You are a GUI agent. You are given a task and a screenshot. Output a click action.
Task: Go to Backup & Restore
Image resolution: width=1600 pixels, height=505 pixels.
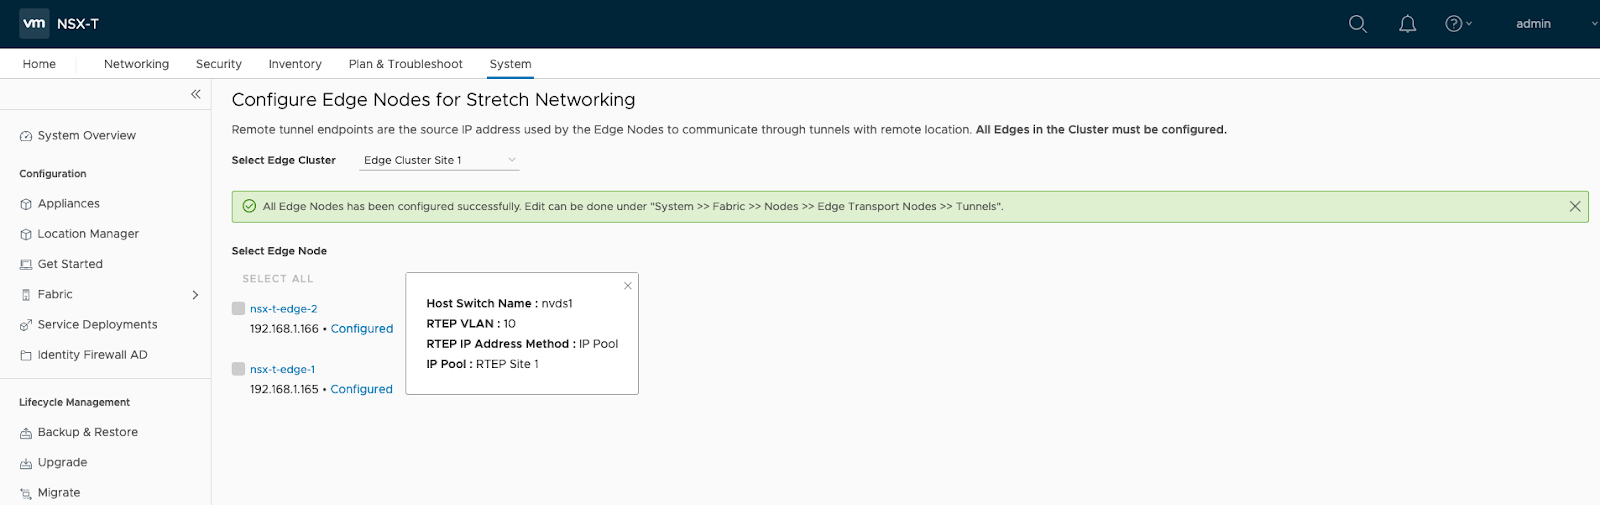tap(87, 433)
